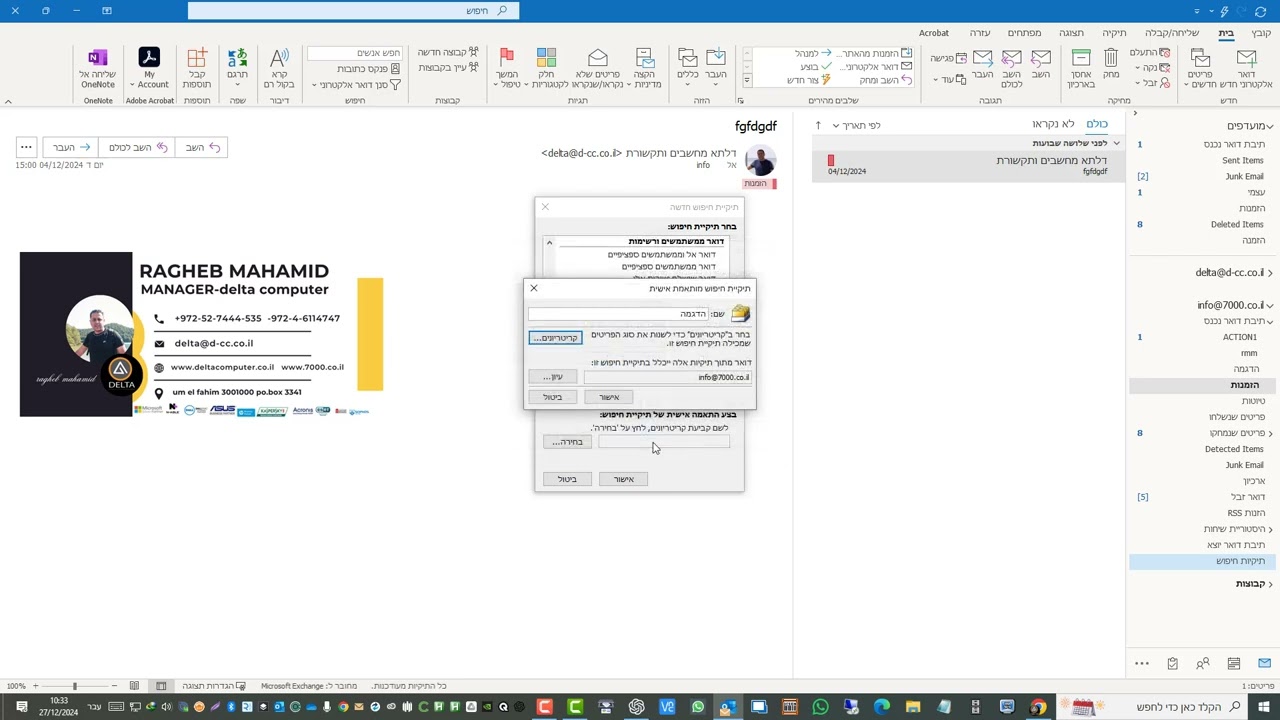Collapse the delta@d-cc.co.il account tree

1271,273
